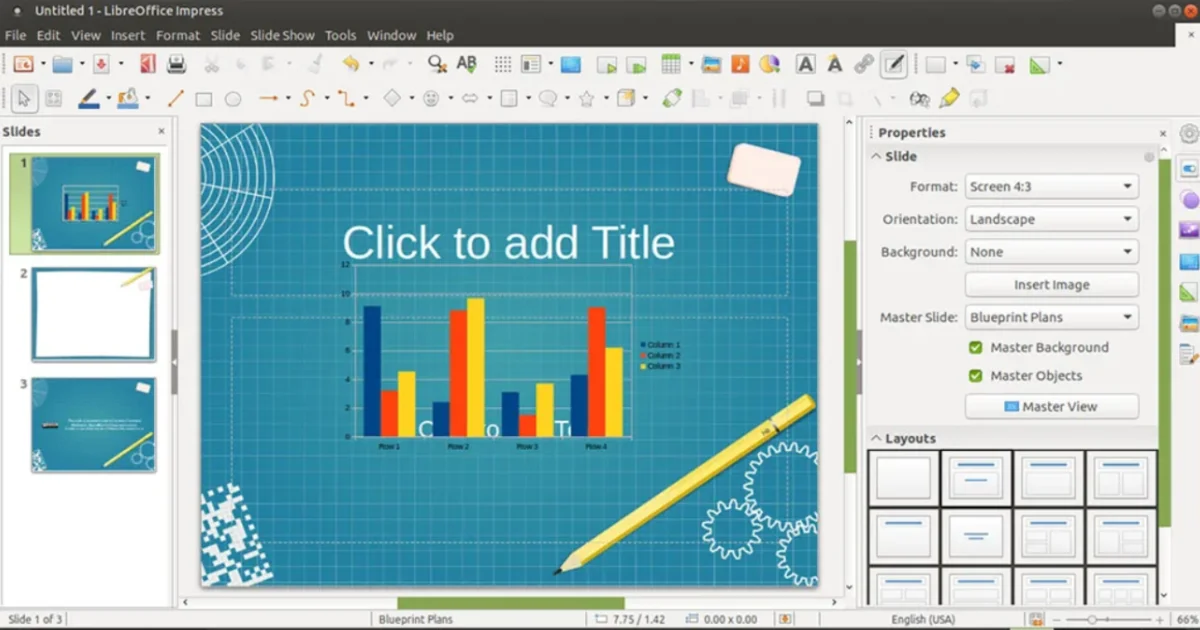1200x630 pixels.
Task: Open the Slide Show menu
Action: 282,35
